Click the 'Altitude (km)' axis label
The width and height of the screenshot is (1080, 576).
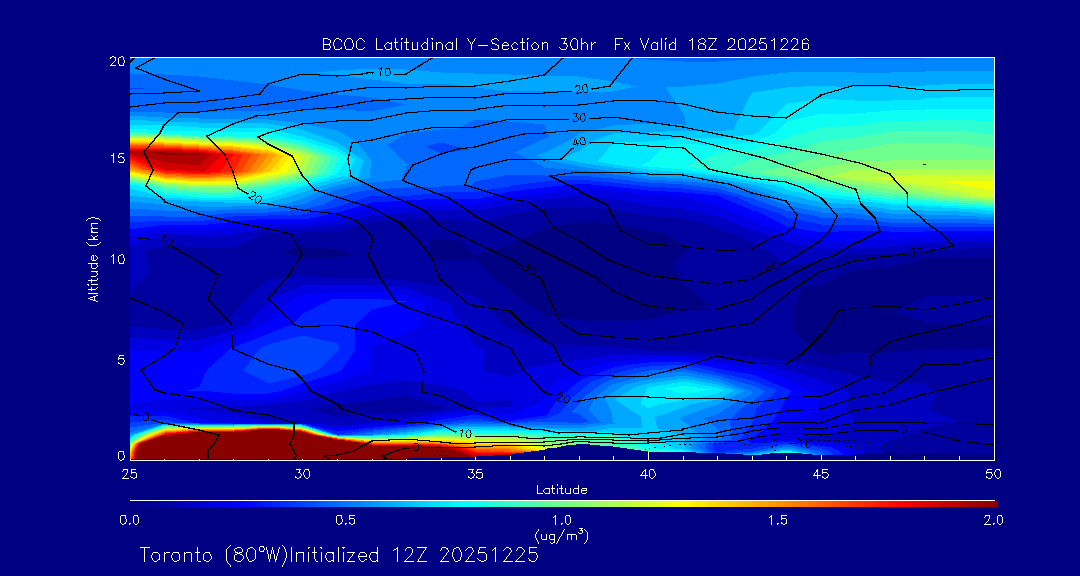94,258
